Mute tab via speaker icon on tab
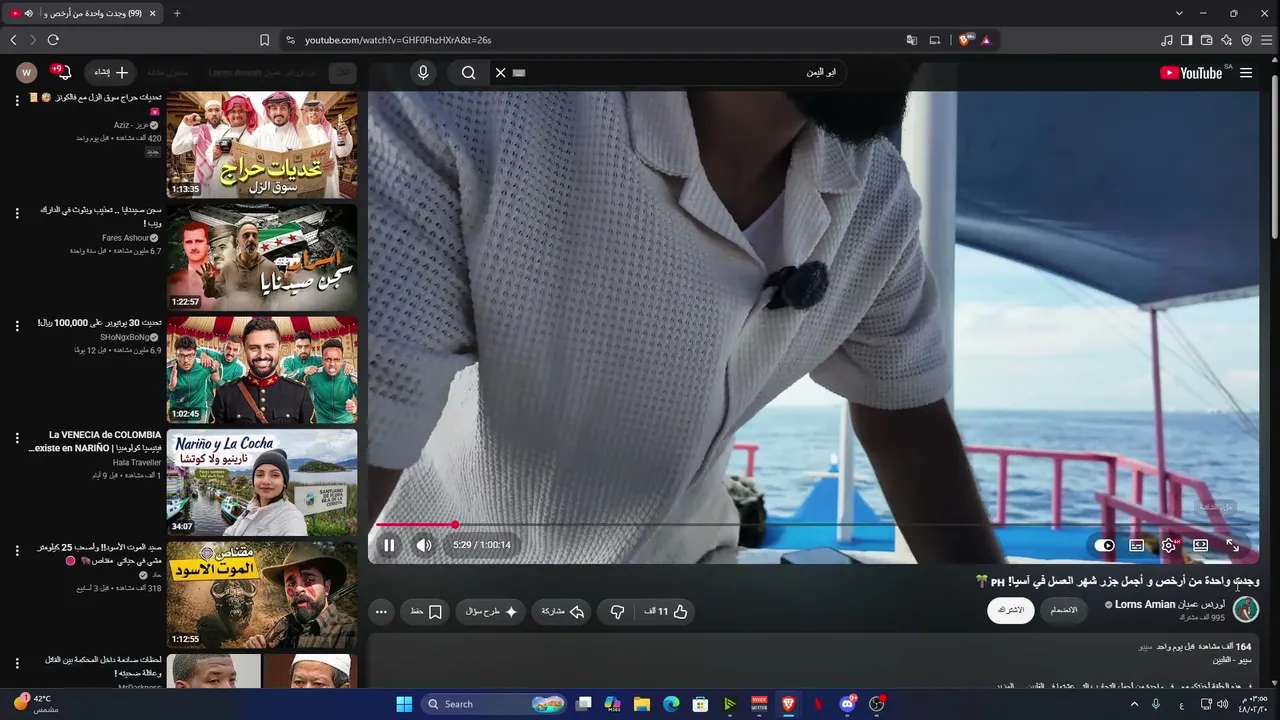1280x720 pixels. point(28,13)
